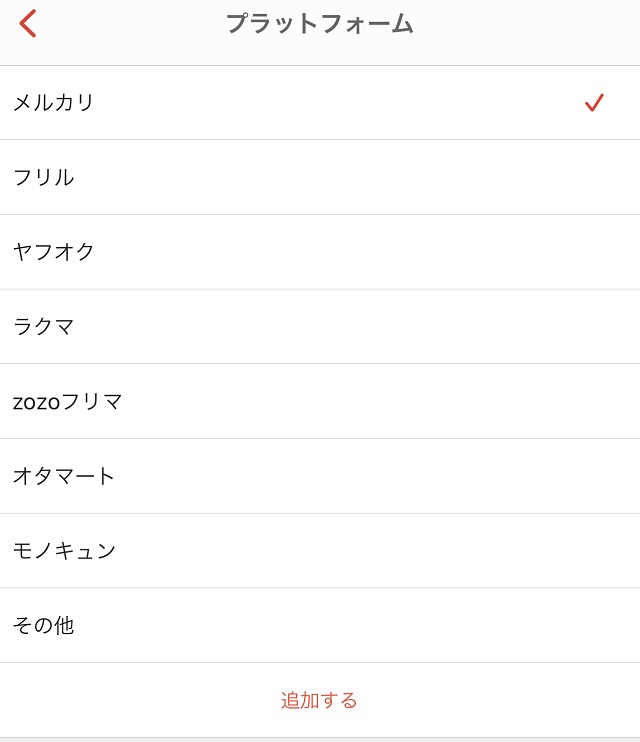
Task: Tap the モノキュン list entry
Action: (320, 551)
